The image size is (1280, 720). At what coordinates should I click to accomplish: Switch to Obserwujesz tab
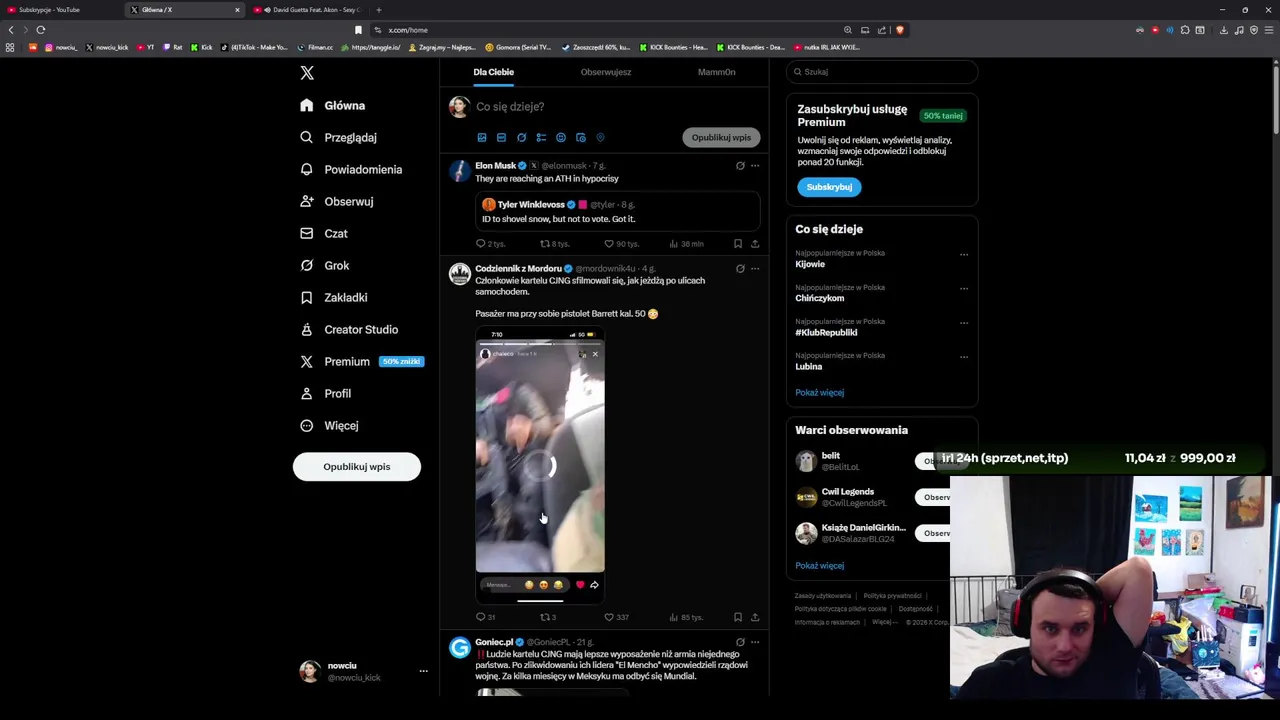[606, 72]
